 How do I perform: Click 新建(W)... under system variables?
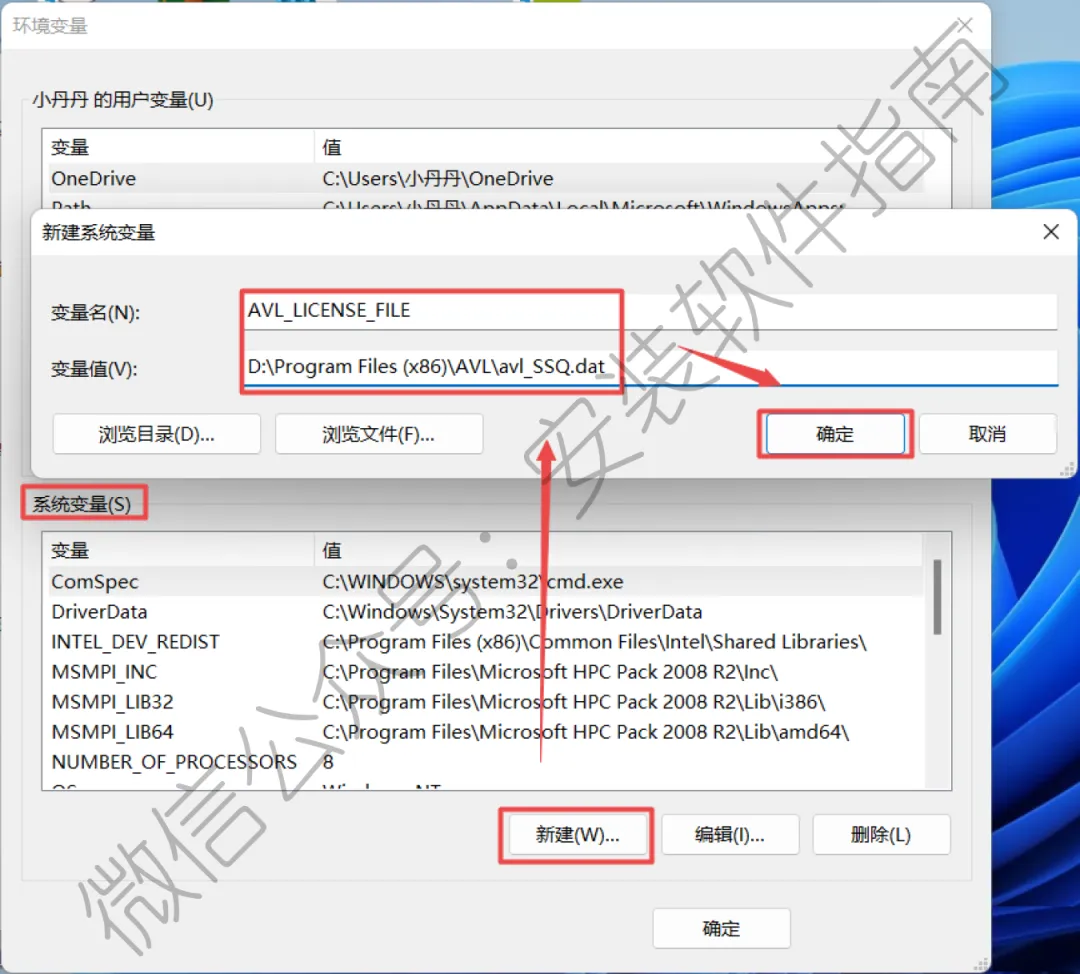[577, 835]
